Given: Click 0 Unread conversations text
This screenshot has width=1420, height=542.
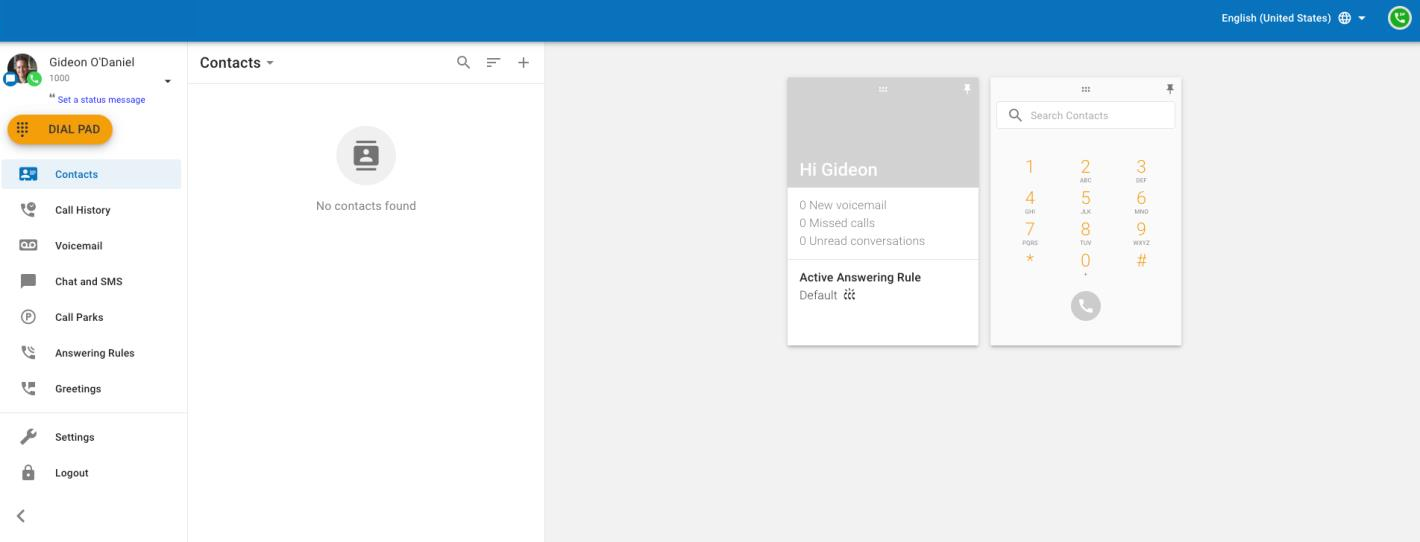Looking at the screenshot, I should coord(862,241).
